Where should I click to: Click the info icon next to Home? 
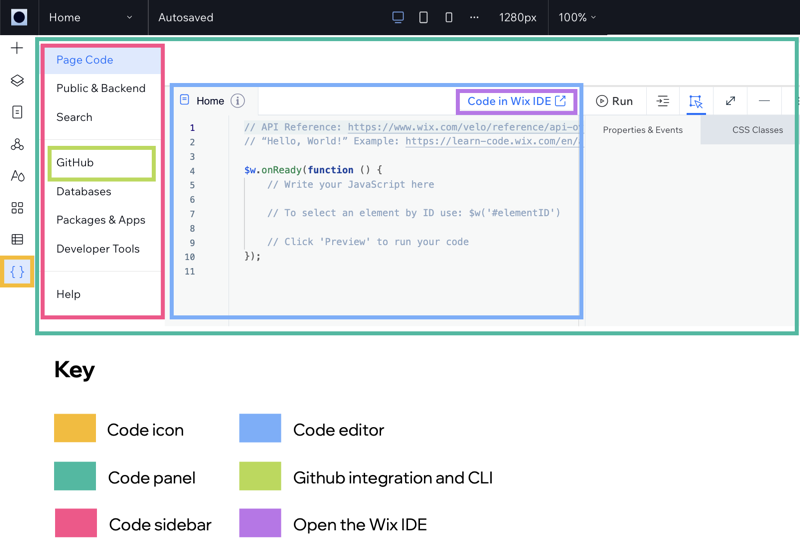coord(237,101)
